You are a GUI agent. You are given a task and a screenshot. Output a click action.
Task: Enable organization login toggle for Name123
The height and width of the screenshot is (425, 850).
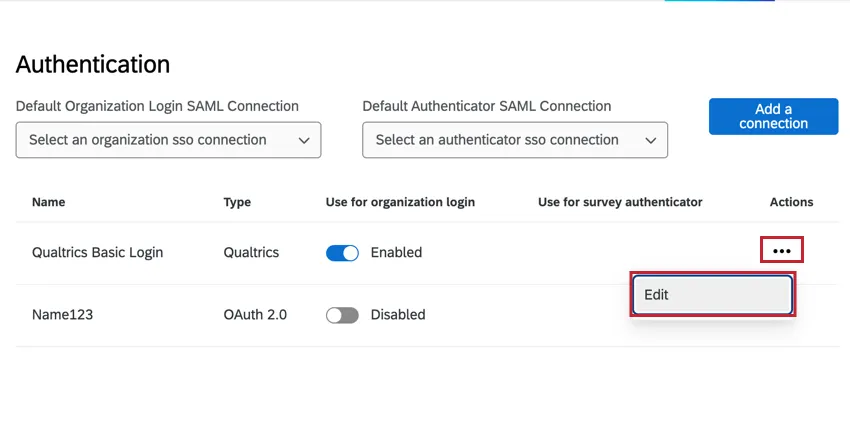(342, 315)
